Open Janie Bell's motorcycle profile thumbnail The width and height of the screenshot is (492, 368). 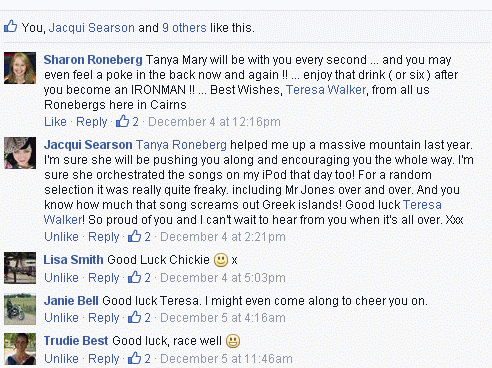point(20,309)
